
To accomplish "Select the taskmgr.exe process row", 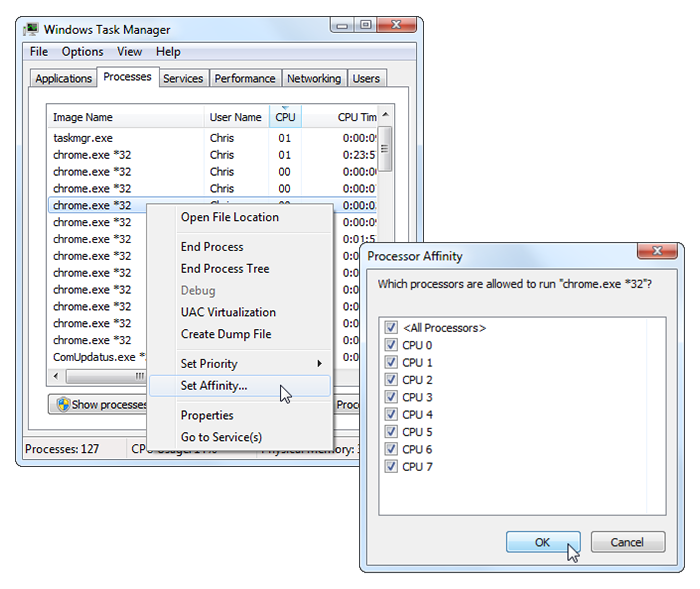I will pos(212,138).
